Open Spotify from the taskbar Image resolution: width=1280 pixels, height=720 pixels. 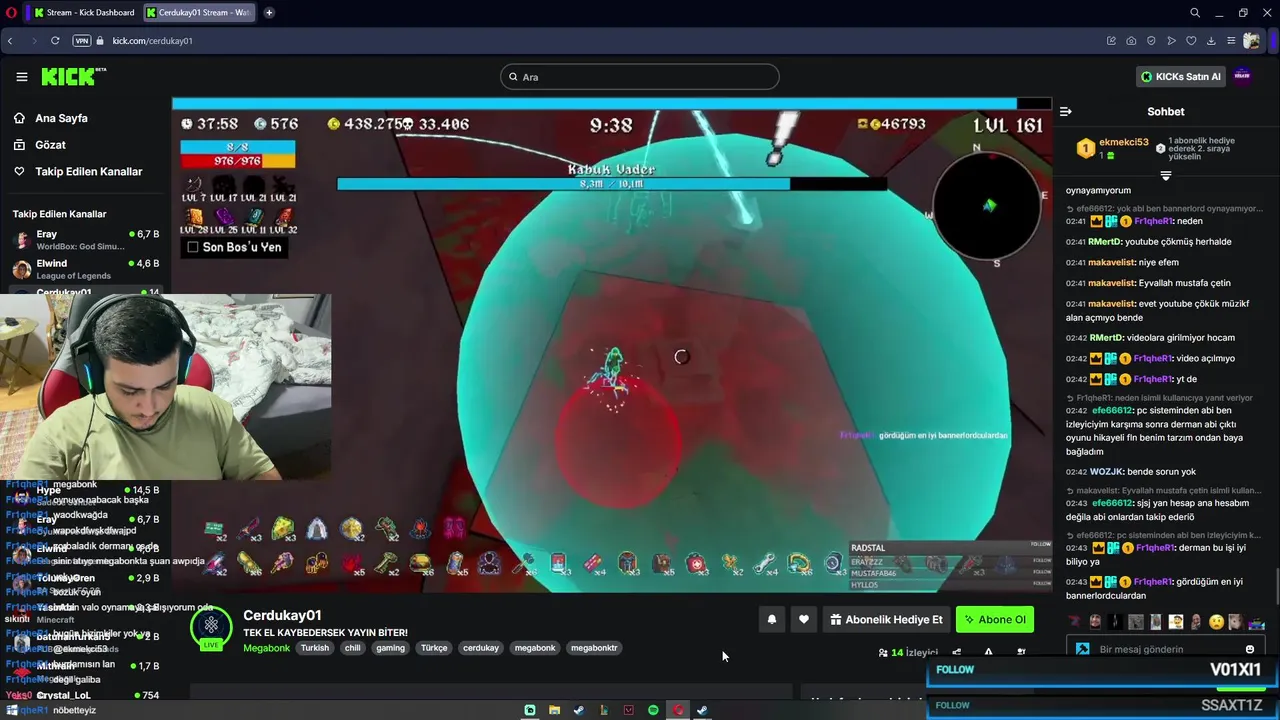tap(653, 710)
